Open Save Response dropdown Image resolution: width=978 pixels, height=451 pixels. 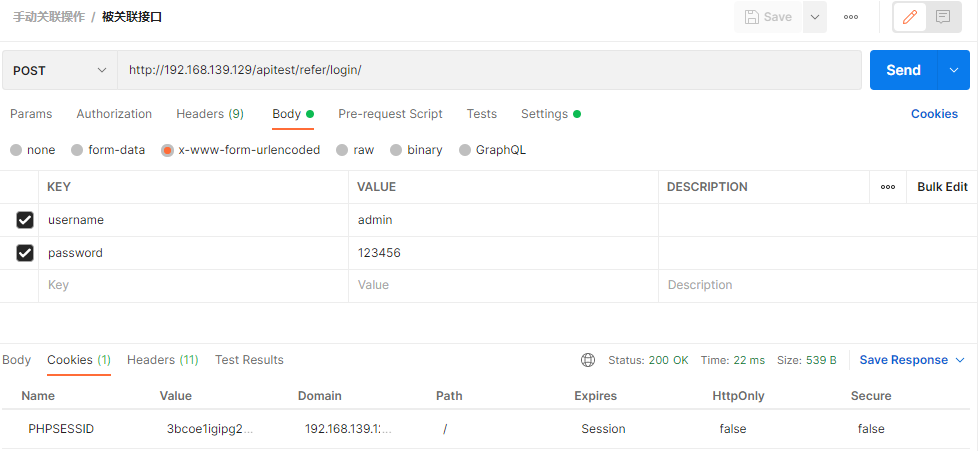click(x=912, y=360)
